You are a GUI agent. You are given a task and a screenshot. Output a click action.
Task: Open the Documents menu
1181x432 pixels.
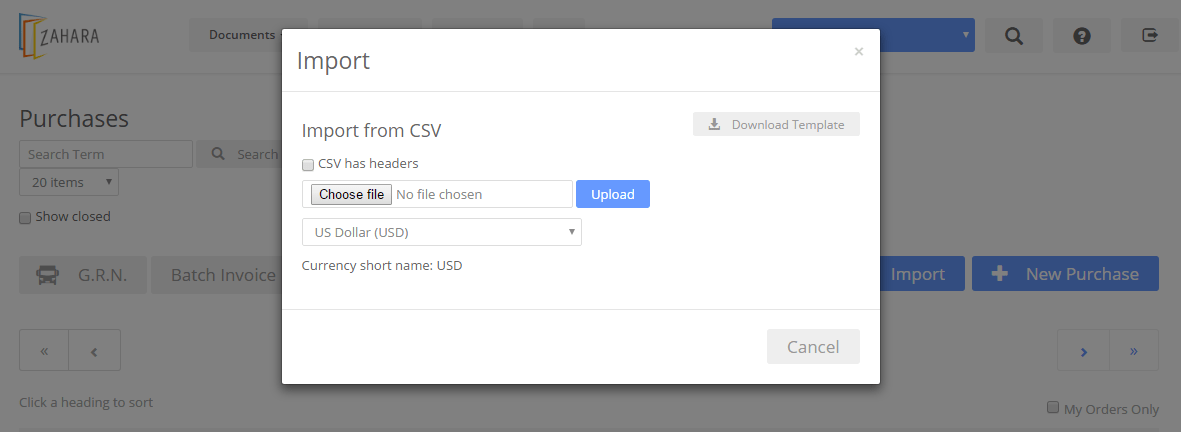[245, 35]
